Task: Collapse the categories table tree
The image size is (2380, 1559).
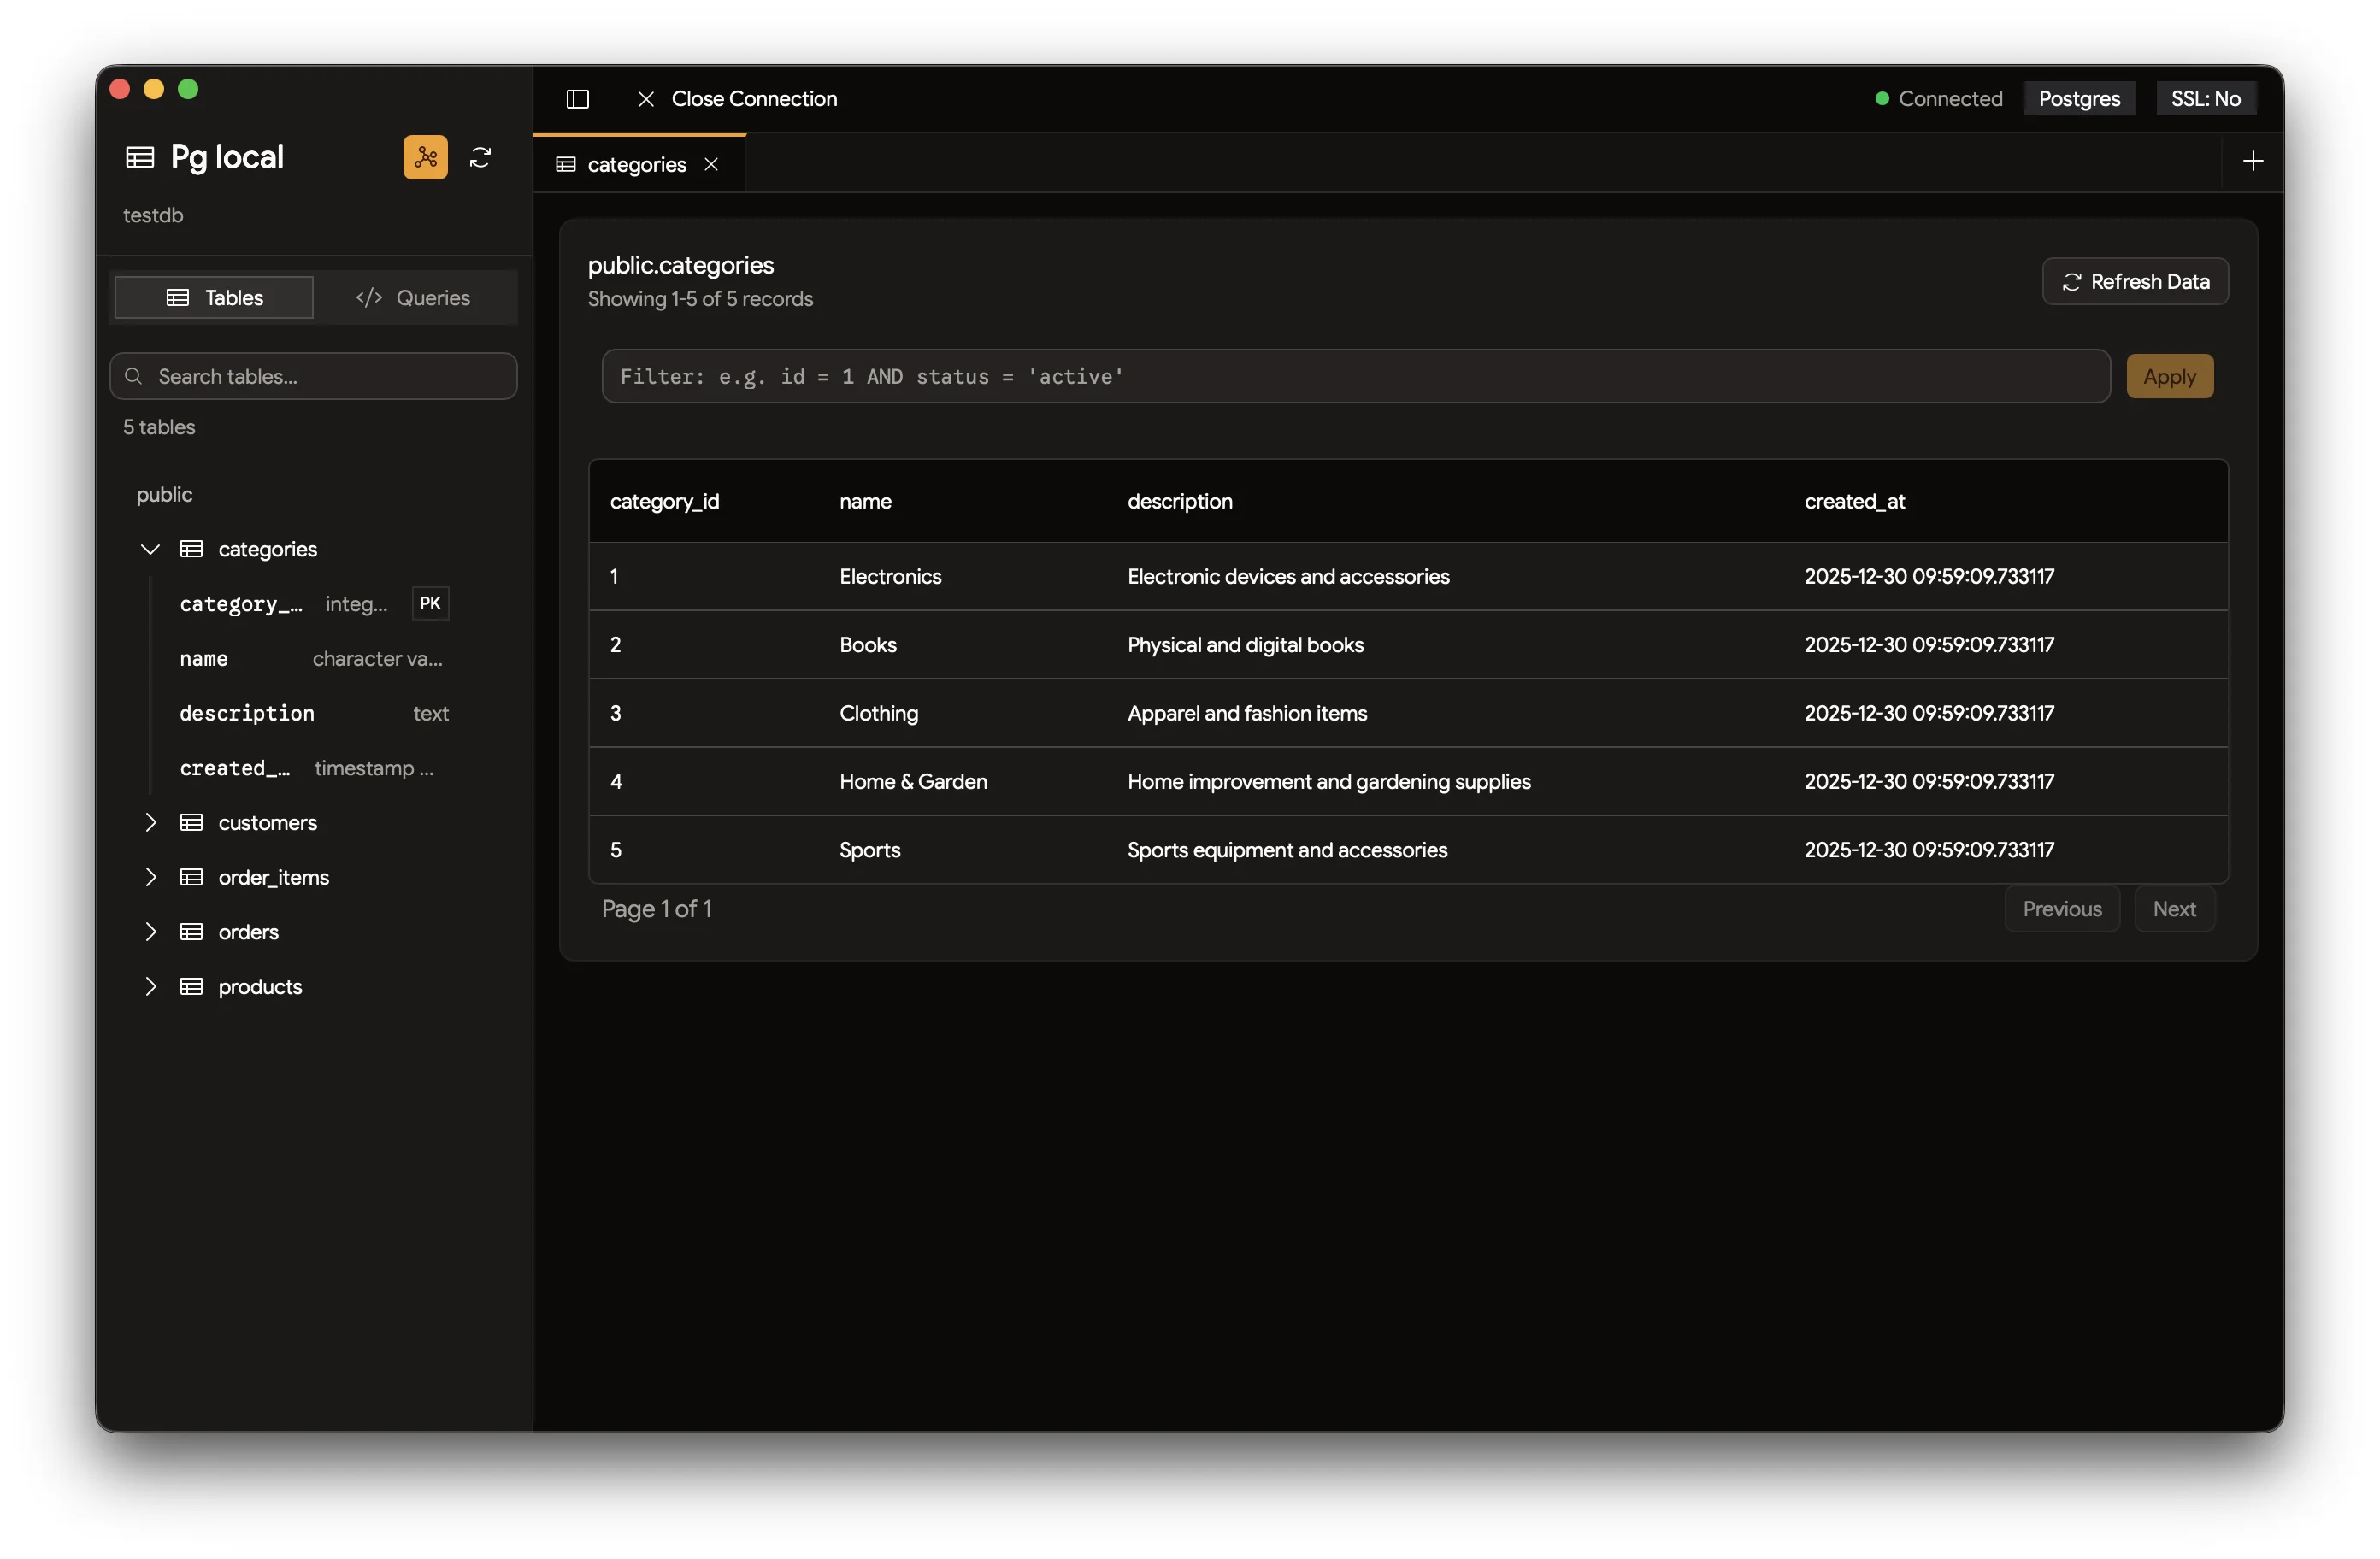Action: click(150, 548)
